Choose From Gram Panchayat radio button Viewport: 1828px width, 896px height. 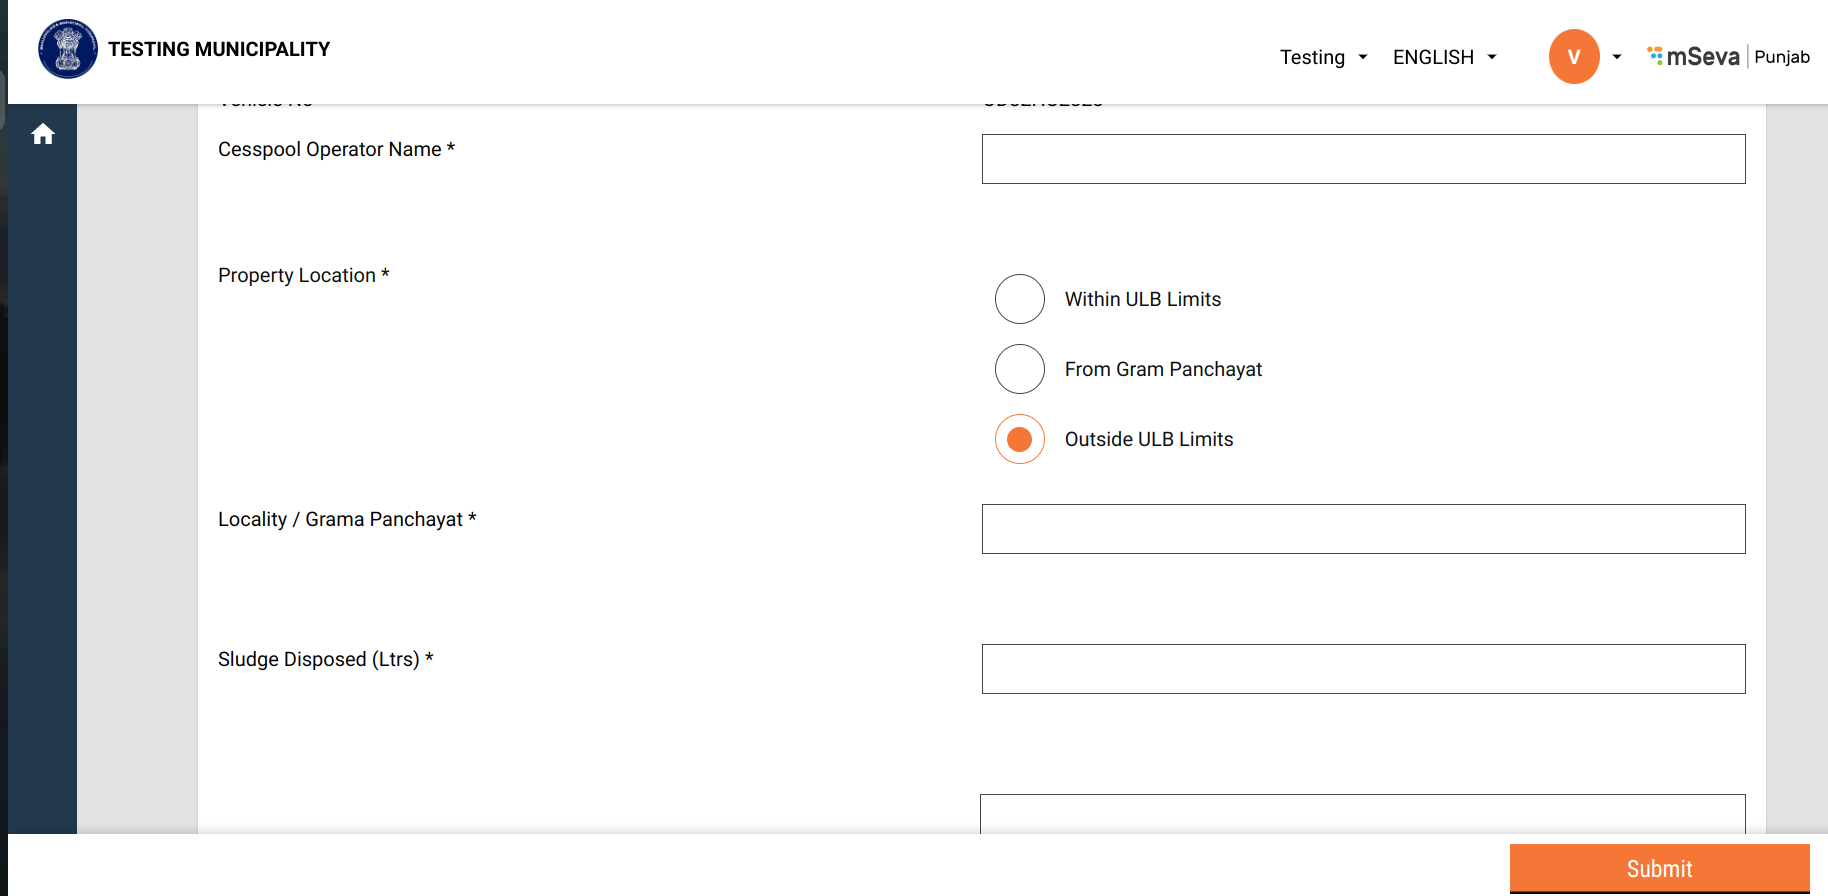1020,369
